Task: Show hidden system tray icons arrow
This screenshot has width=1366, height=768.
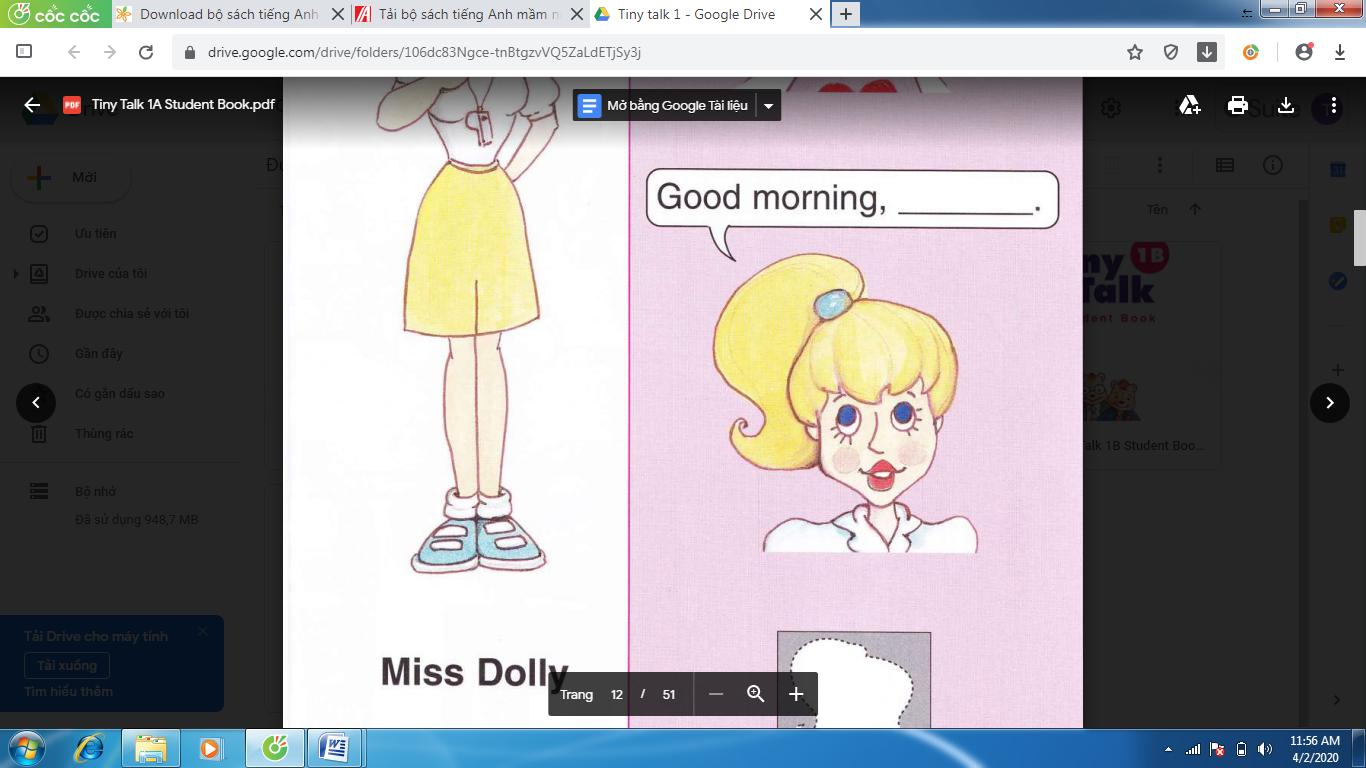Action: 1169,748
